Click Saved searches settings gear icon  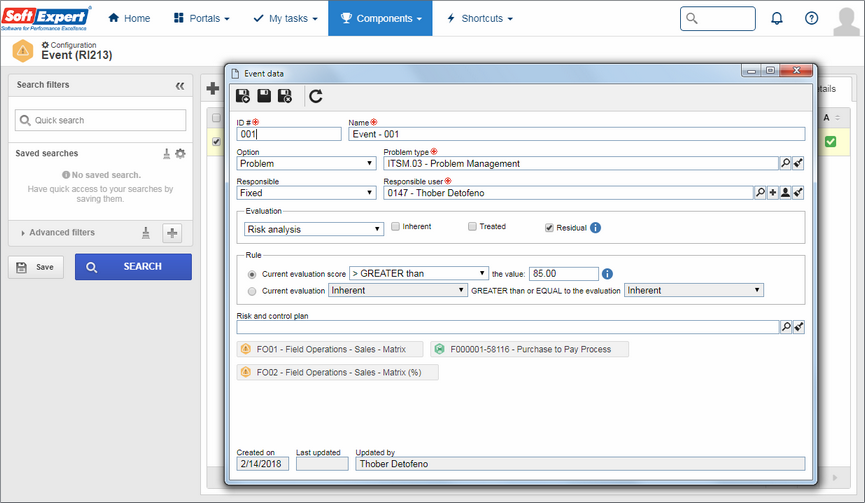point(180,153)
